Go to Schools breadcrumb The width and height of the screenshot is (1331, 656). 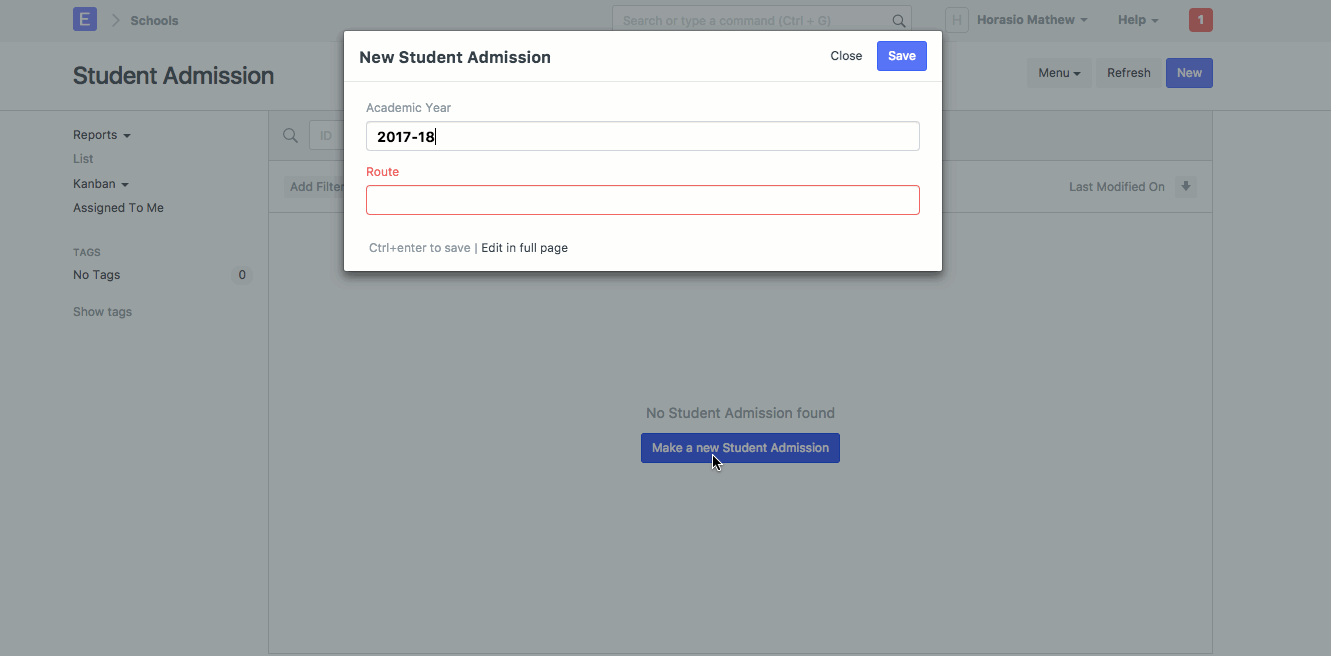(154, 20)
